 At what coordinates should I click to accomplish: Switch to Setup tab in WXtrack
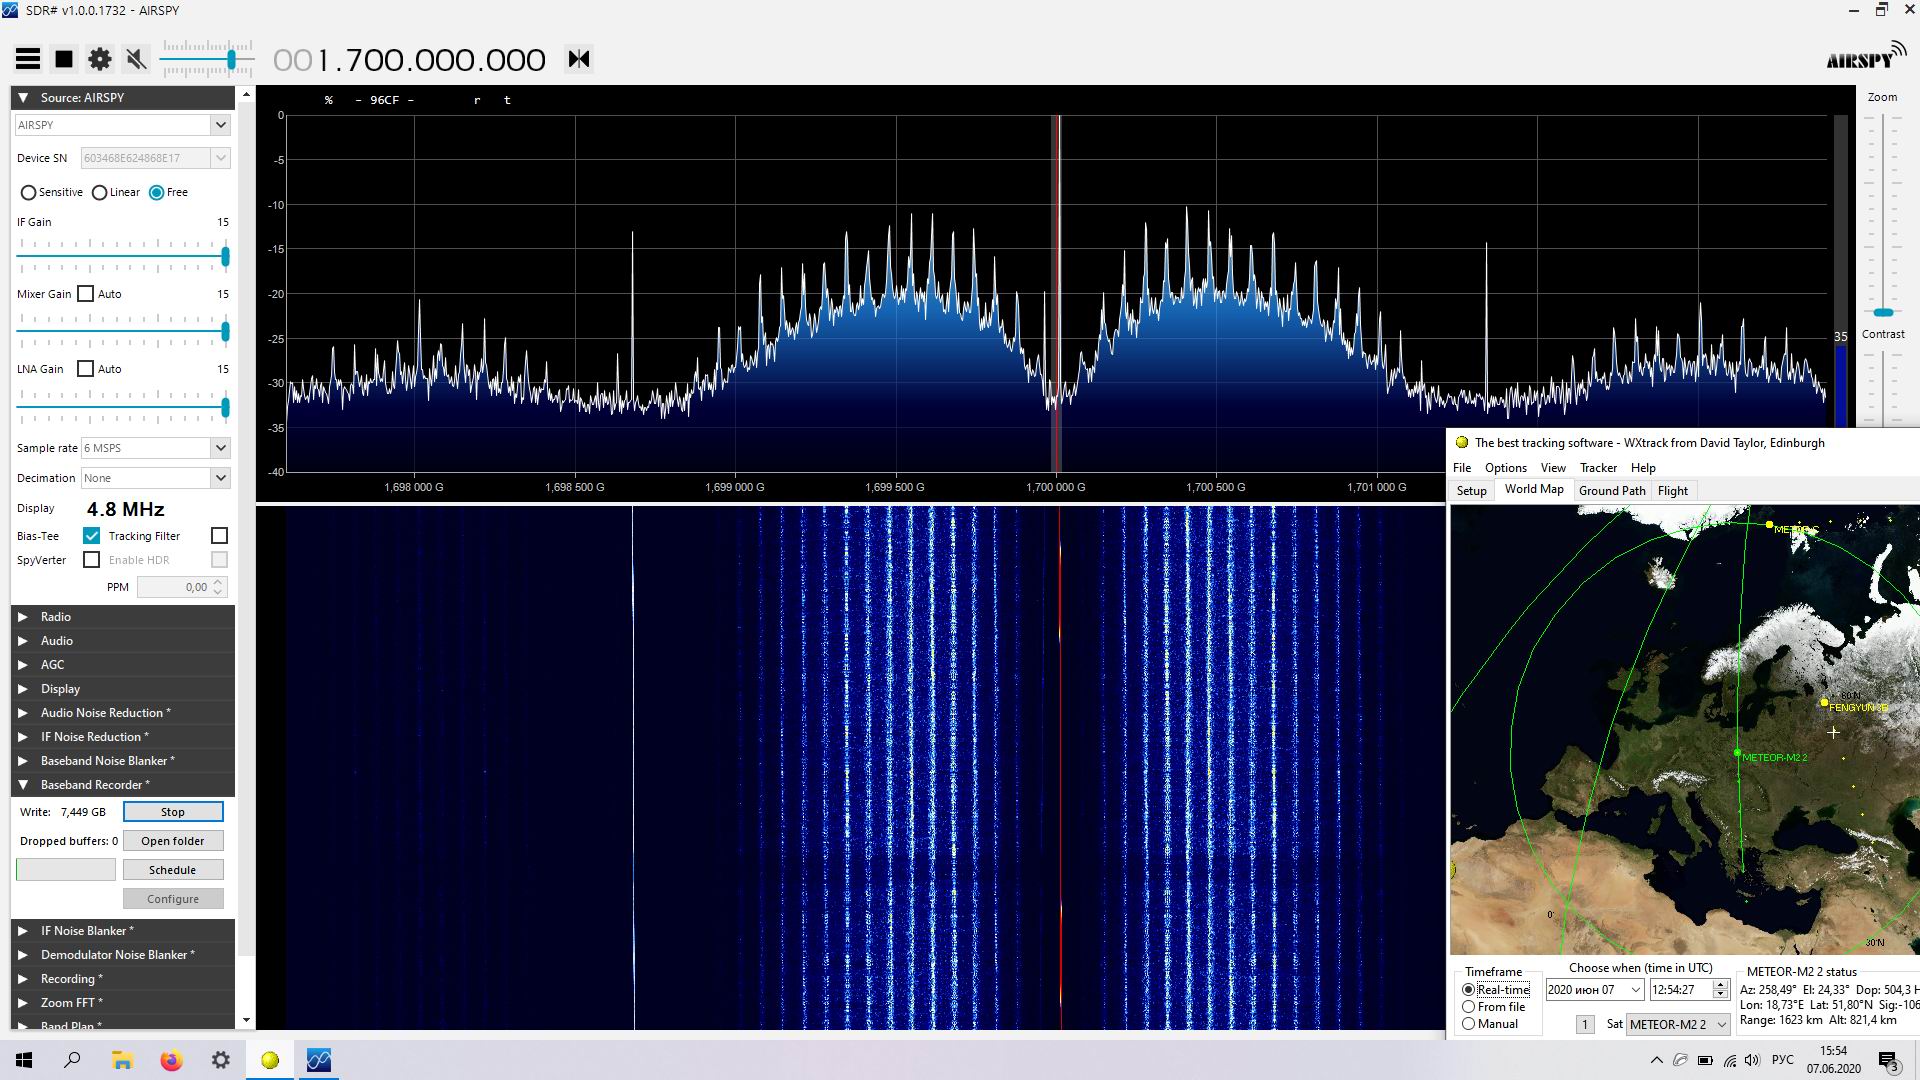[1471, 491]
